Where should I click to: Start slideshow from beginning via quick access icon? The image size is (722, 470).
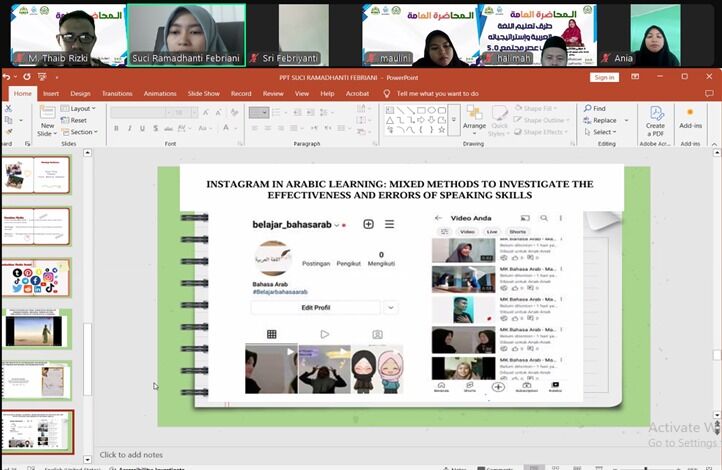[42, 77]
